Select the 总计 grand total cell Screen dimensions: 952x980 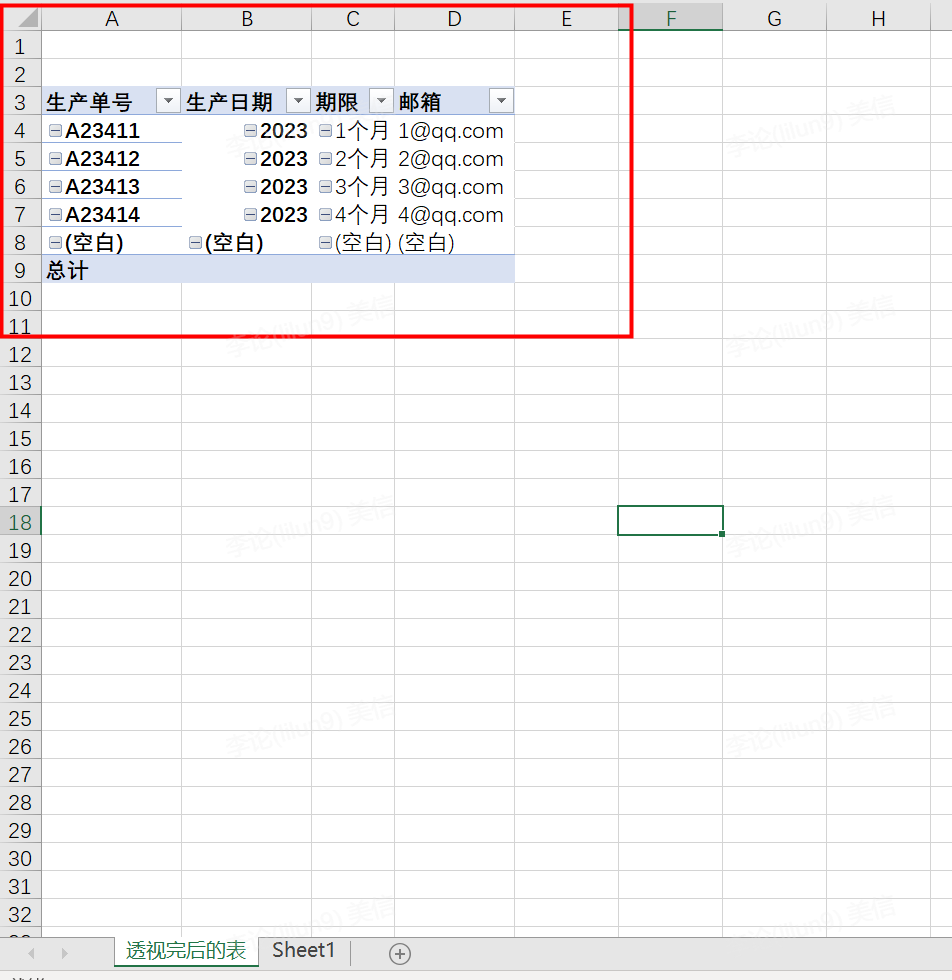pyautogui.click(x=112, y=270)
